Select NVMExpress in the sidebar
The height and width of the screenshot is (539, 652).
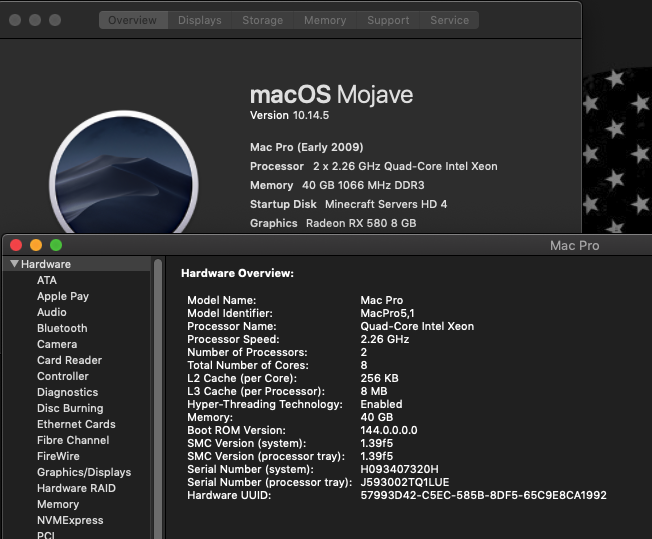coord(70,520)
